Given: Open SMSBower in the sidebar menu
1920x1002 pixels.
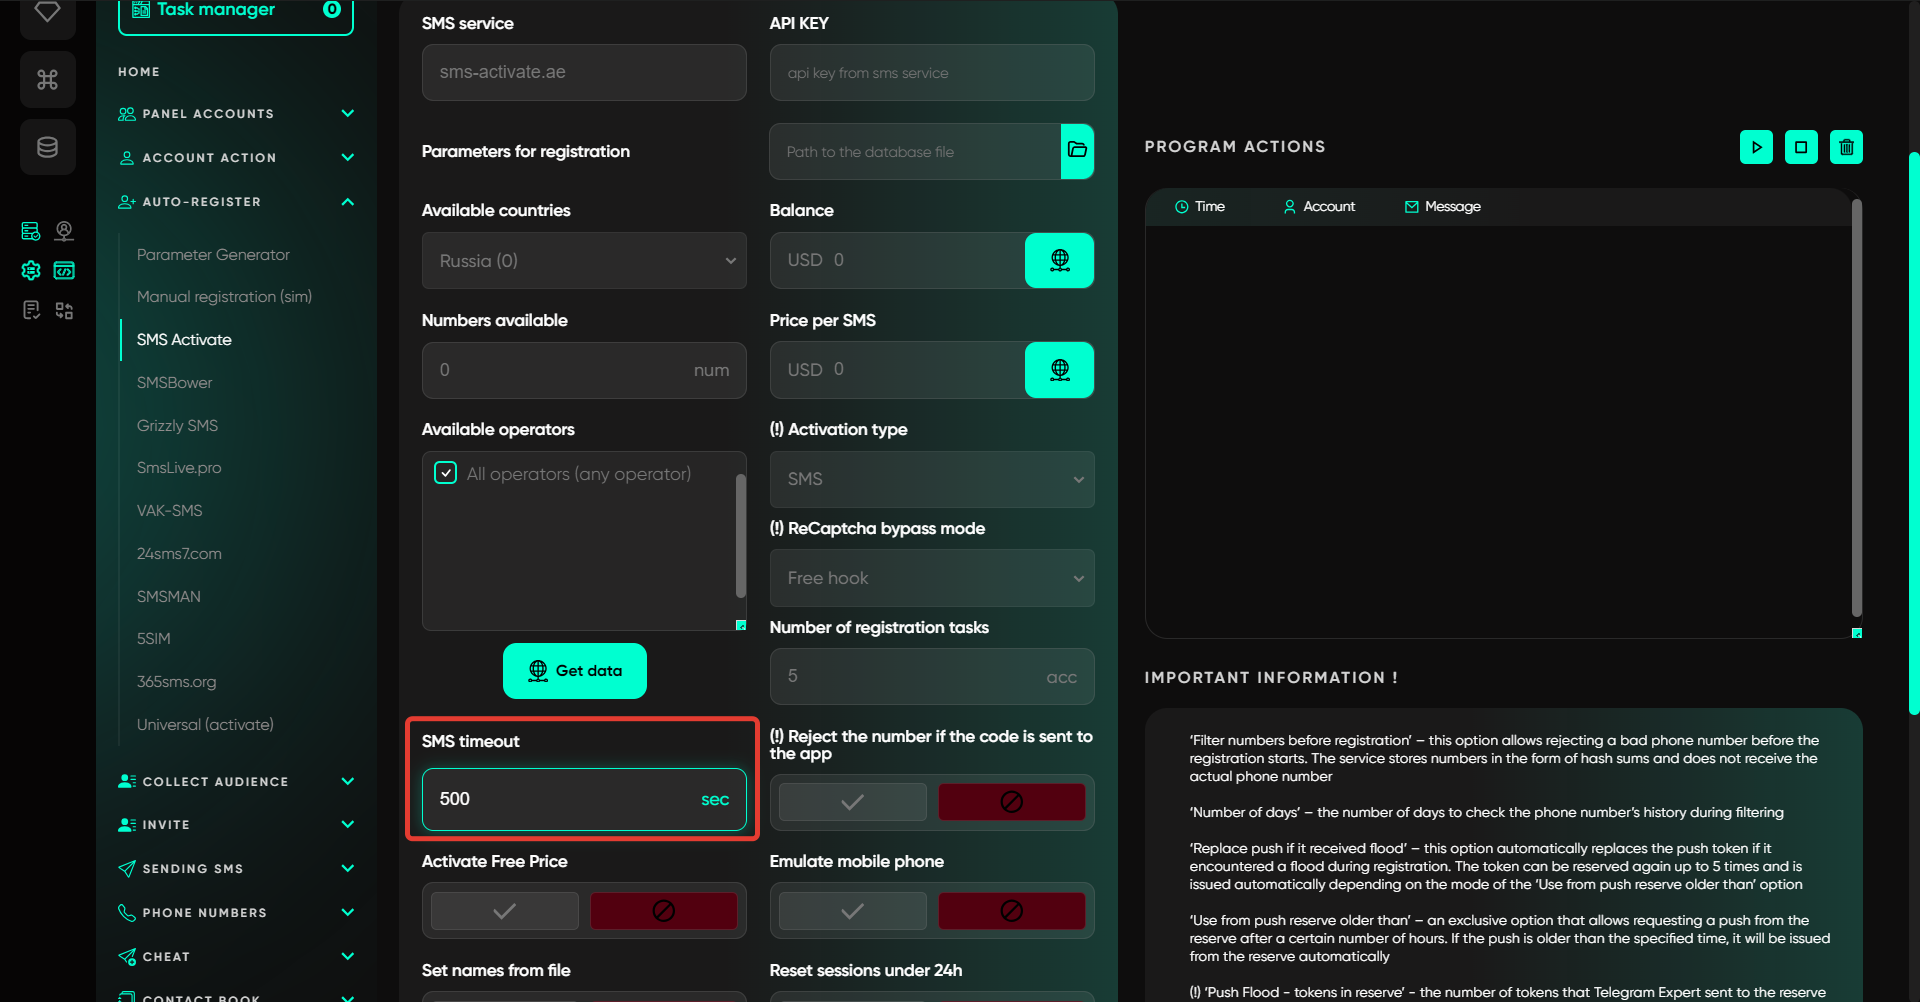Looking at the screenshot, I should (175, 383).
